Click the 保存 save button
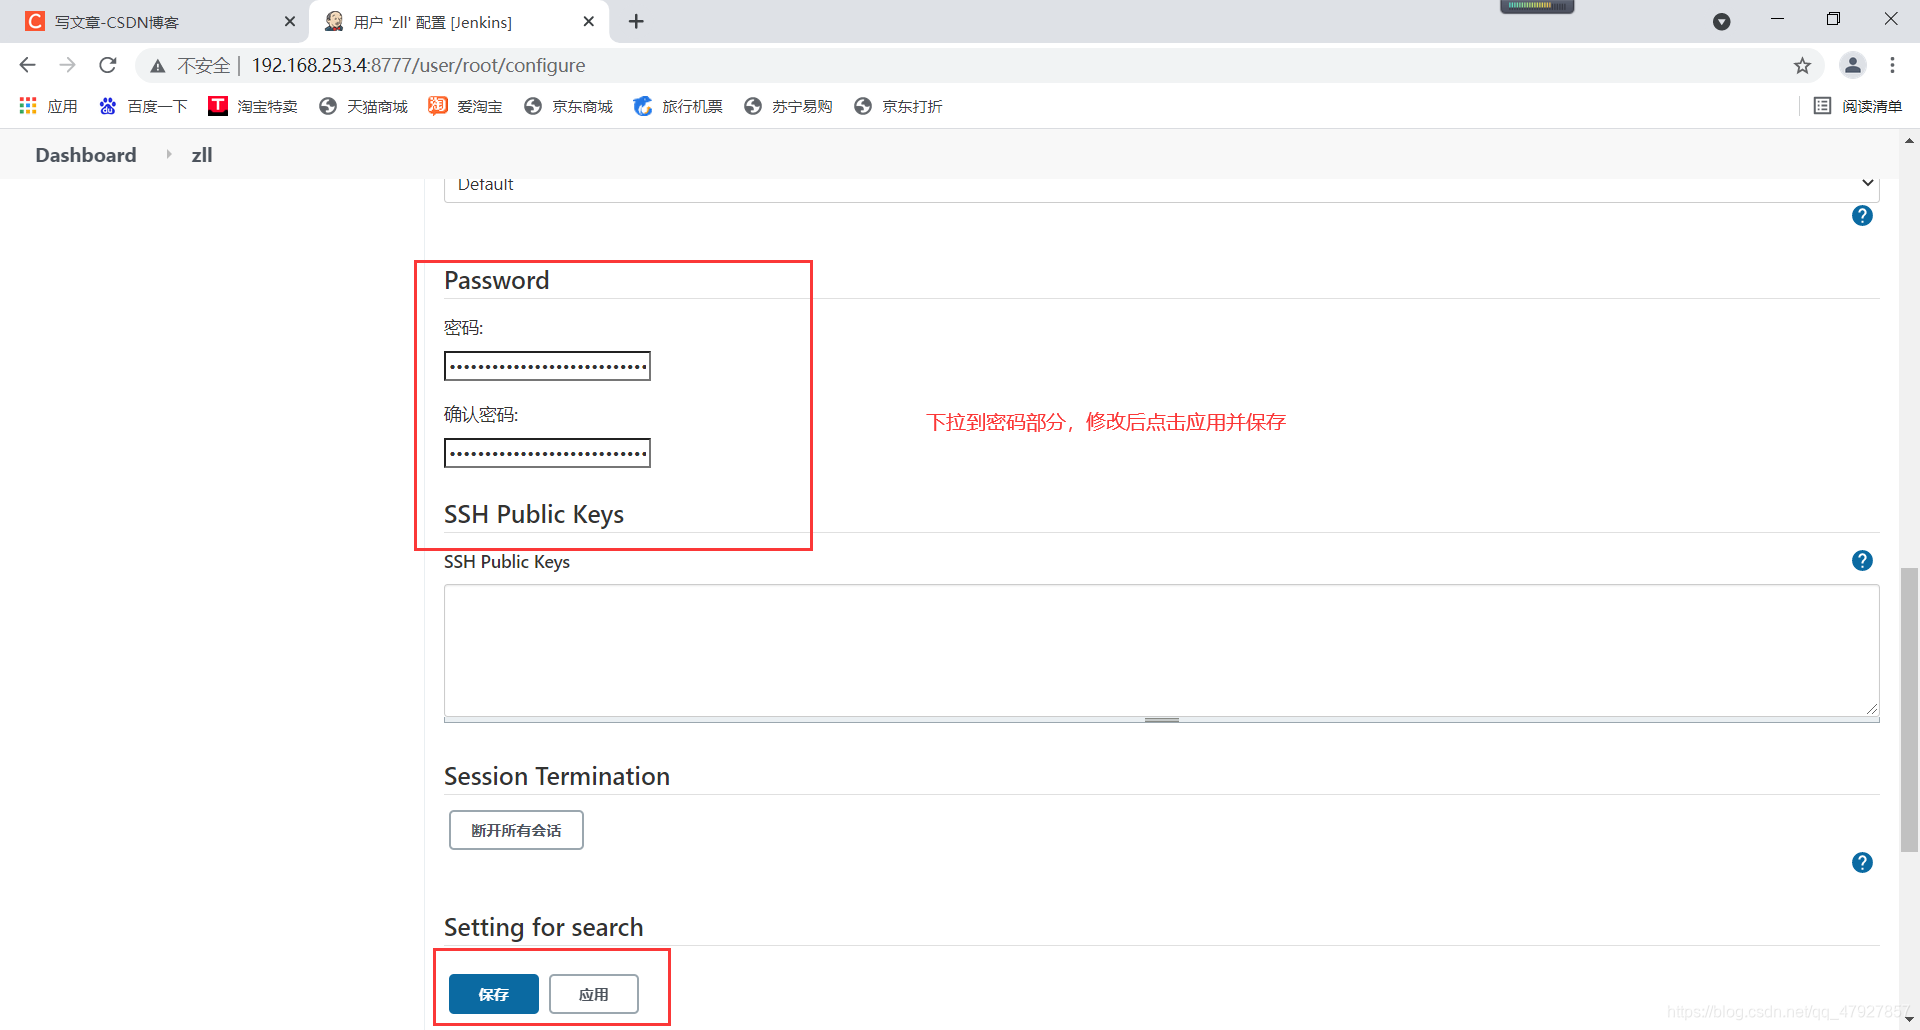 494,994
